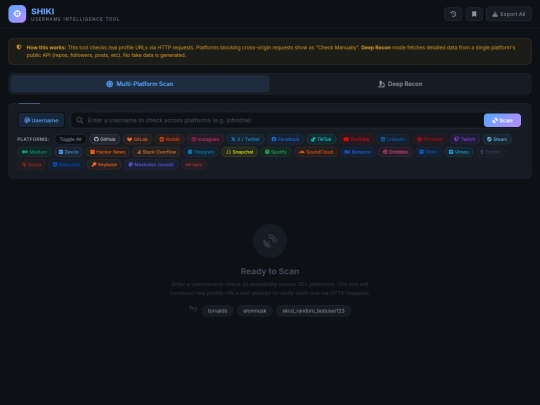Toggle the LinkedIn platform chip

point(393,139)
